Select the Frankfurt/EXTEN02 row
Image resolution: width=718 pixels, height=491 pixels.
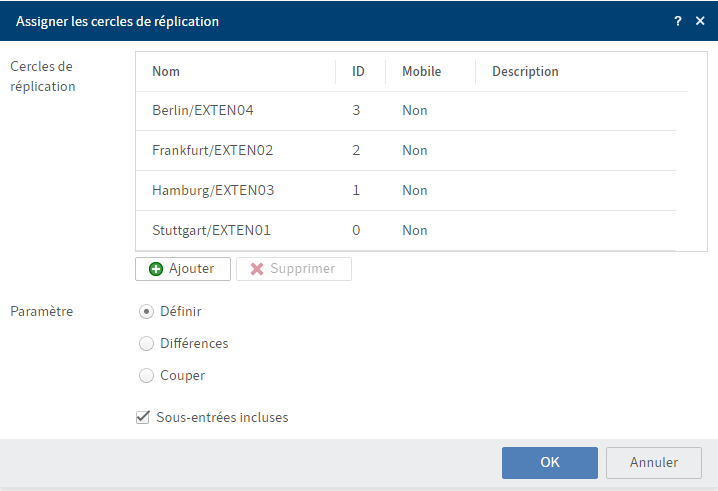406,151
